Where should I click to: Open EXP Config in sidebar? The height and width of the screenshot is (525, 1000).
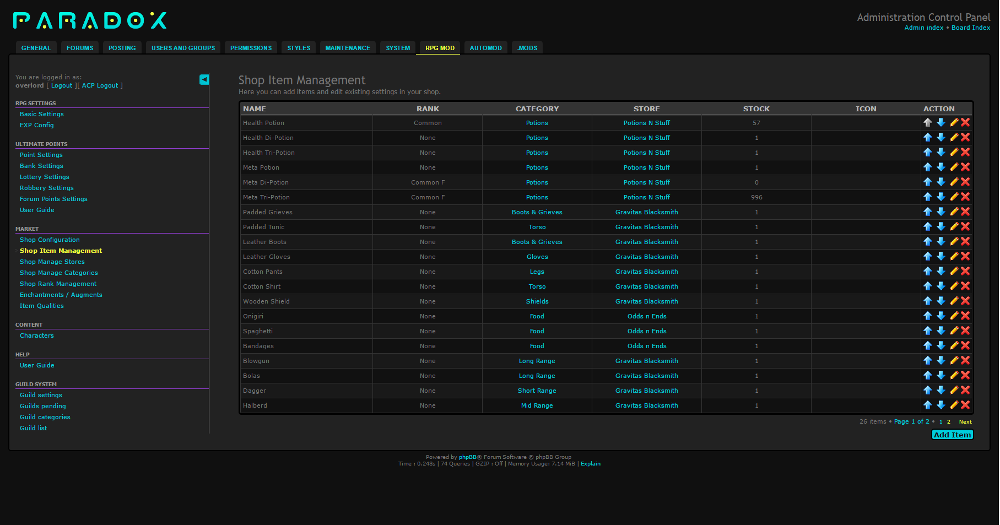pyautogui.click(x=36, y=125)
